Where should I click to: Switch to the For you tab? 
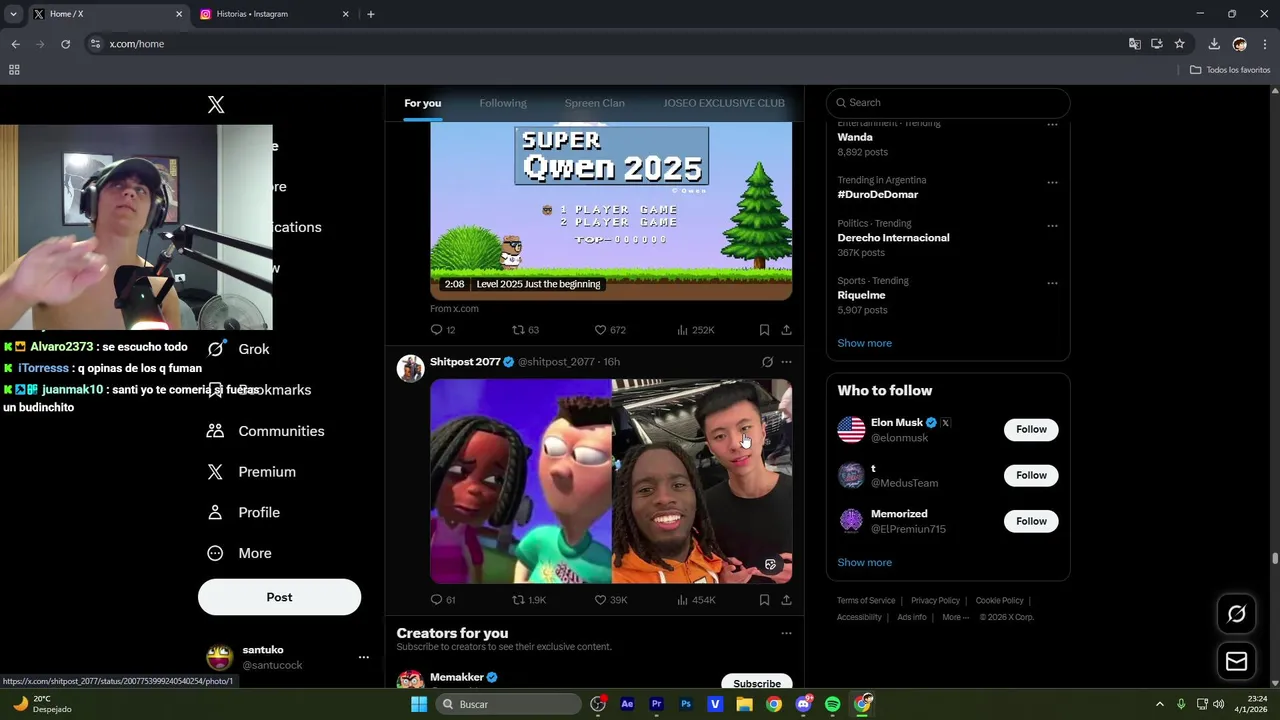tap(423, 103)
